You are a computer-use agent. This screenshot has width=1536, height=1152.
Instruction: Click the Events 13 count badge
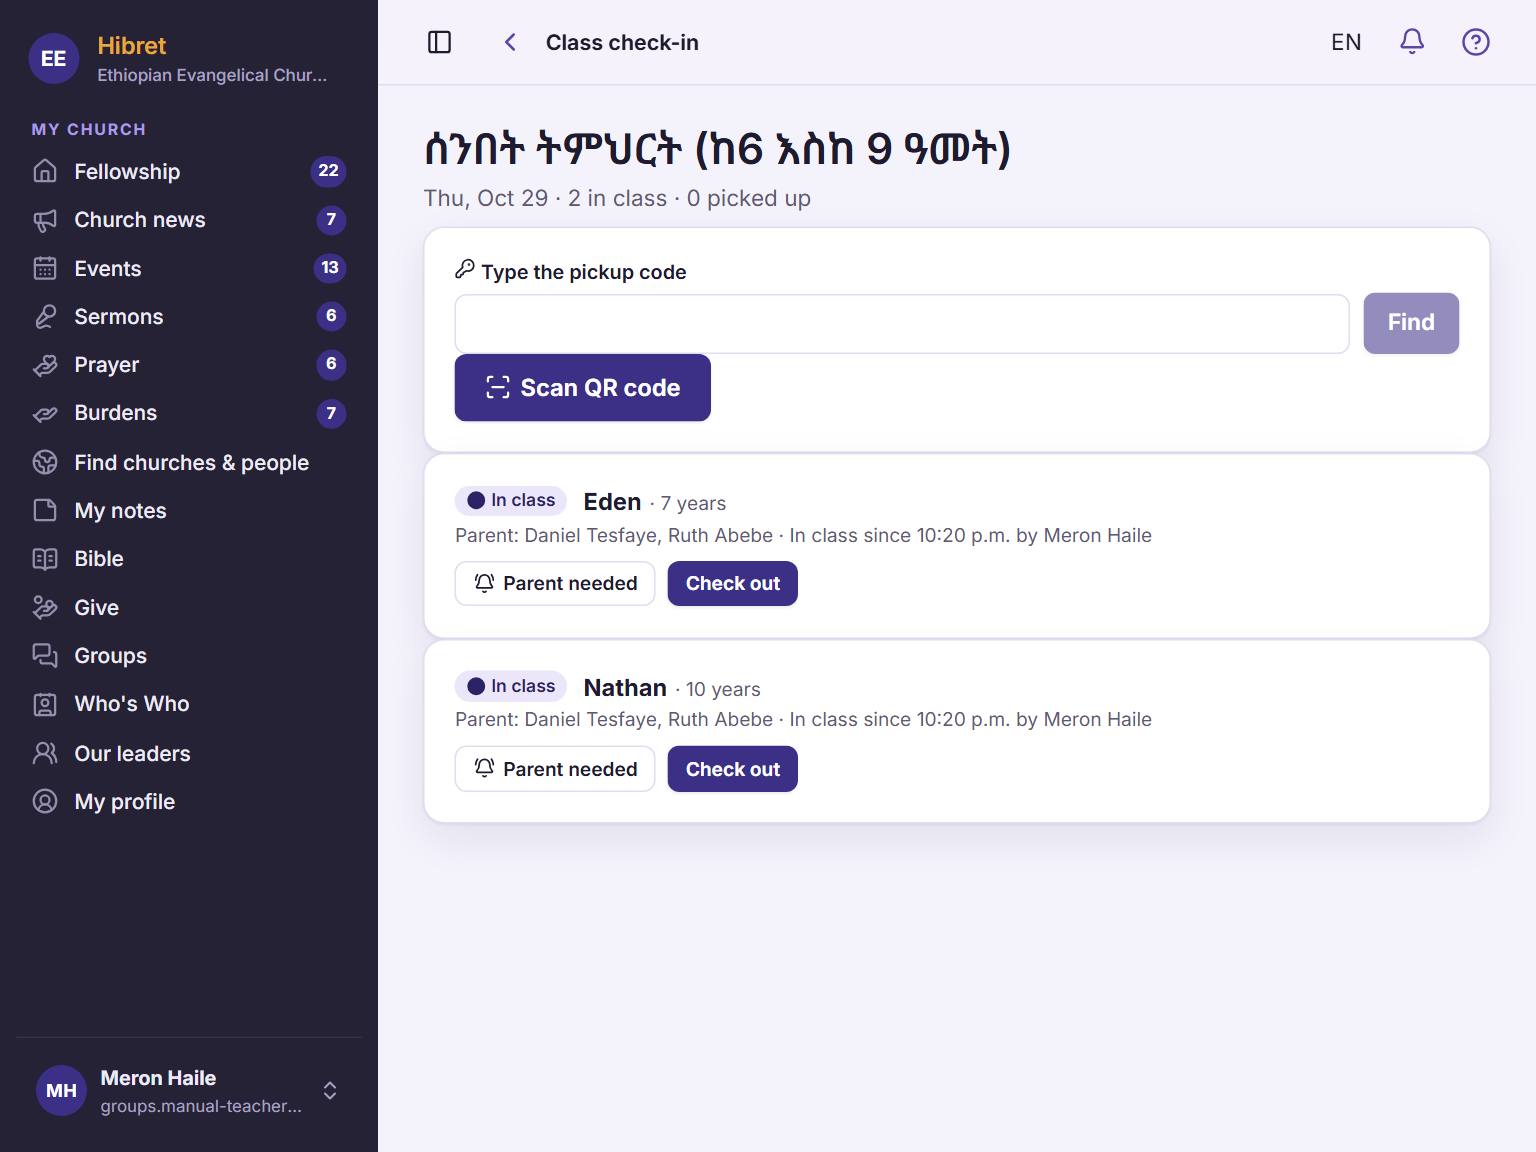330,268
